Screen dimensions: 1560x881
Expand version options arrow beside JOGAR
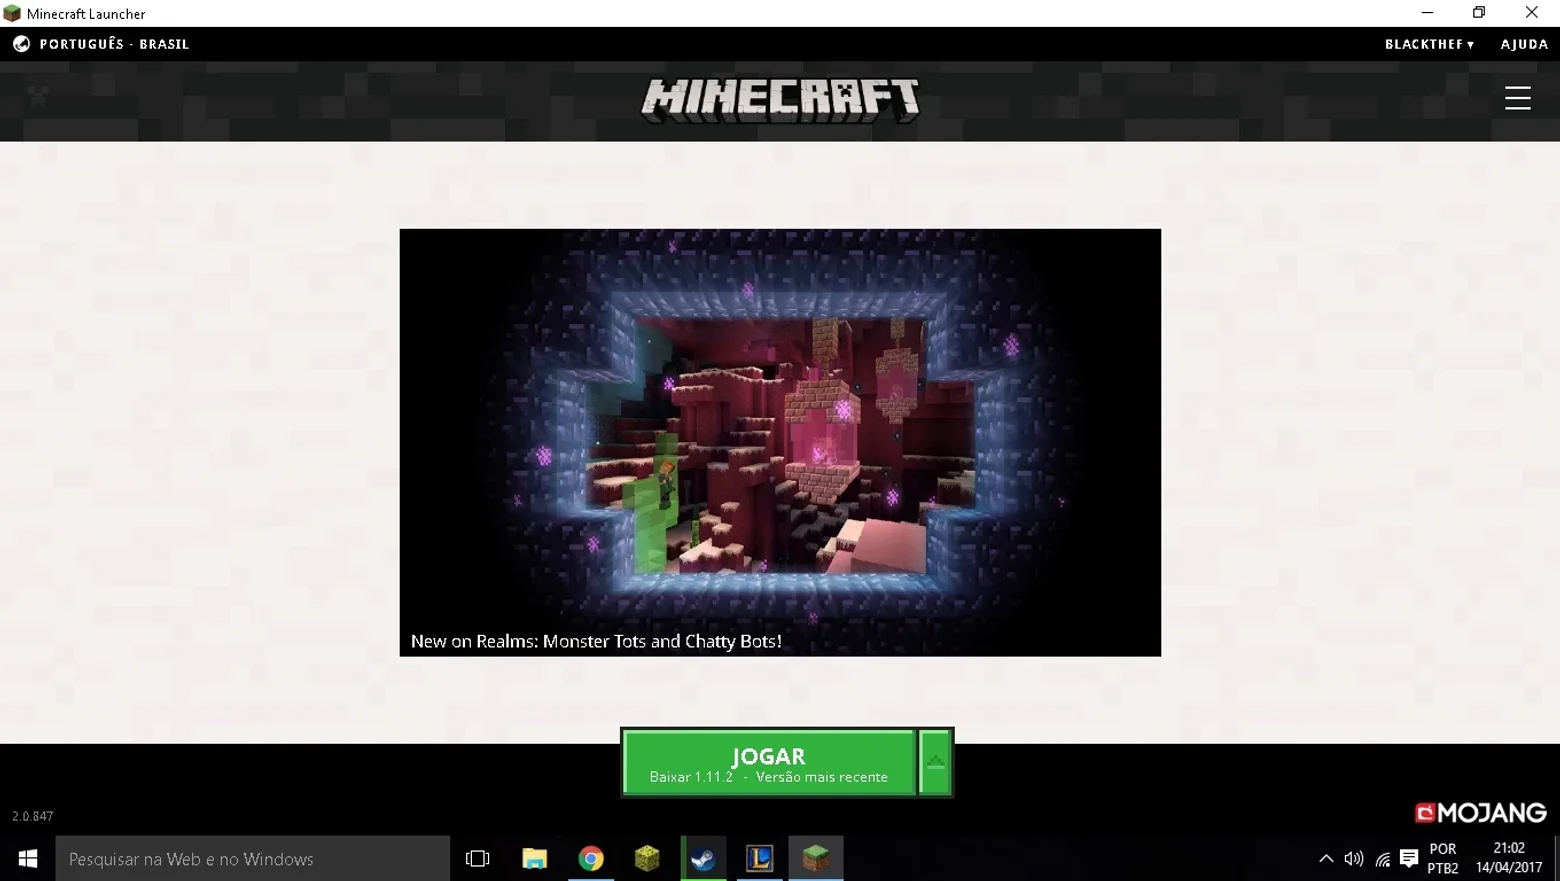click(935, 763)
